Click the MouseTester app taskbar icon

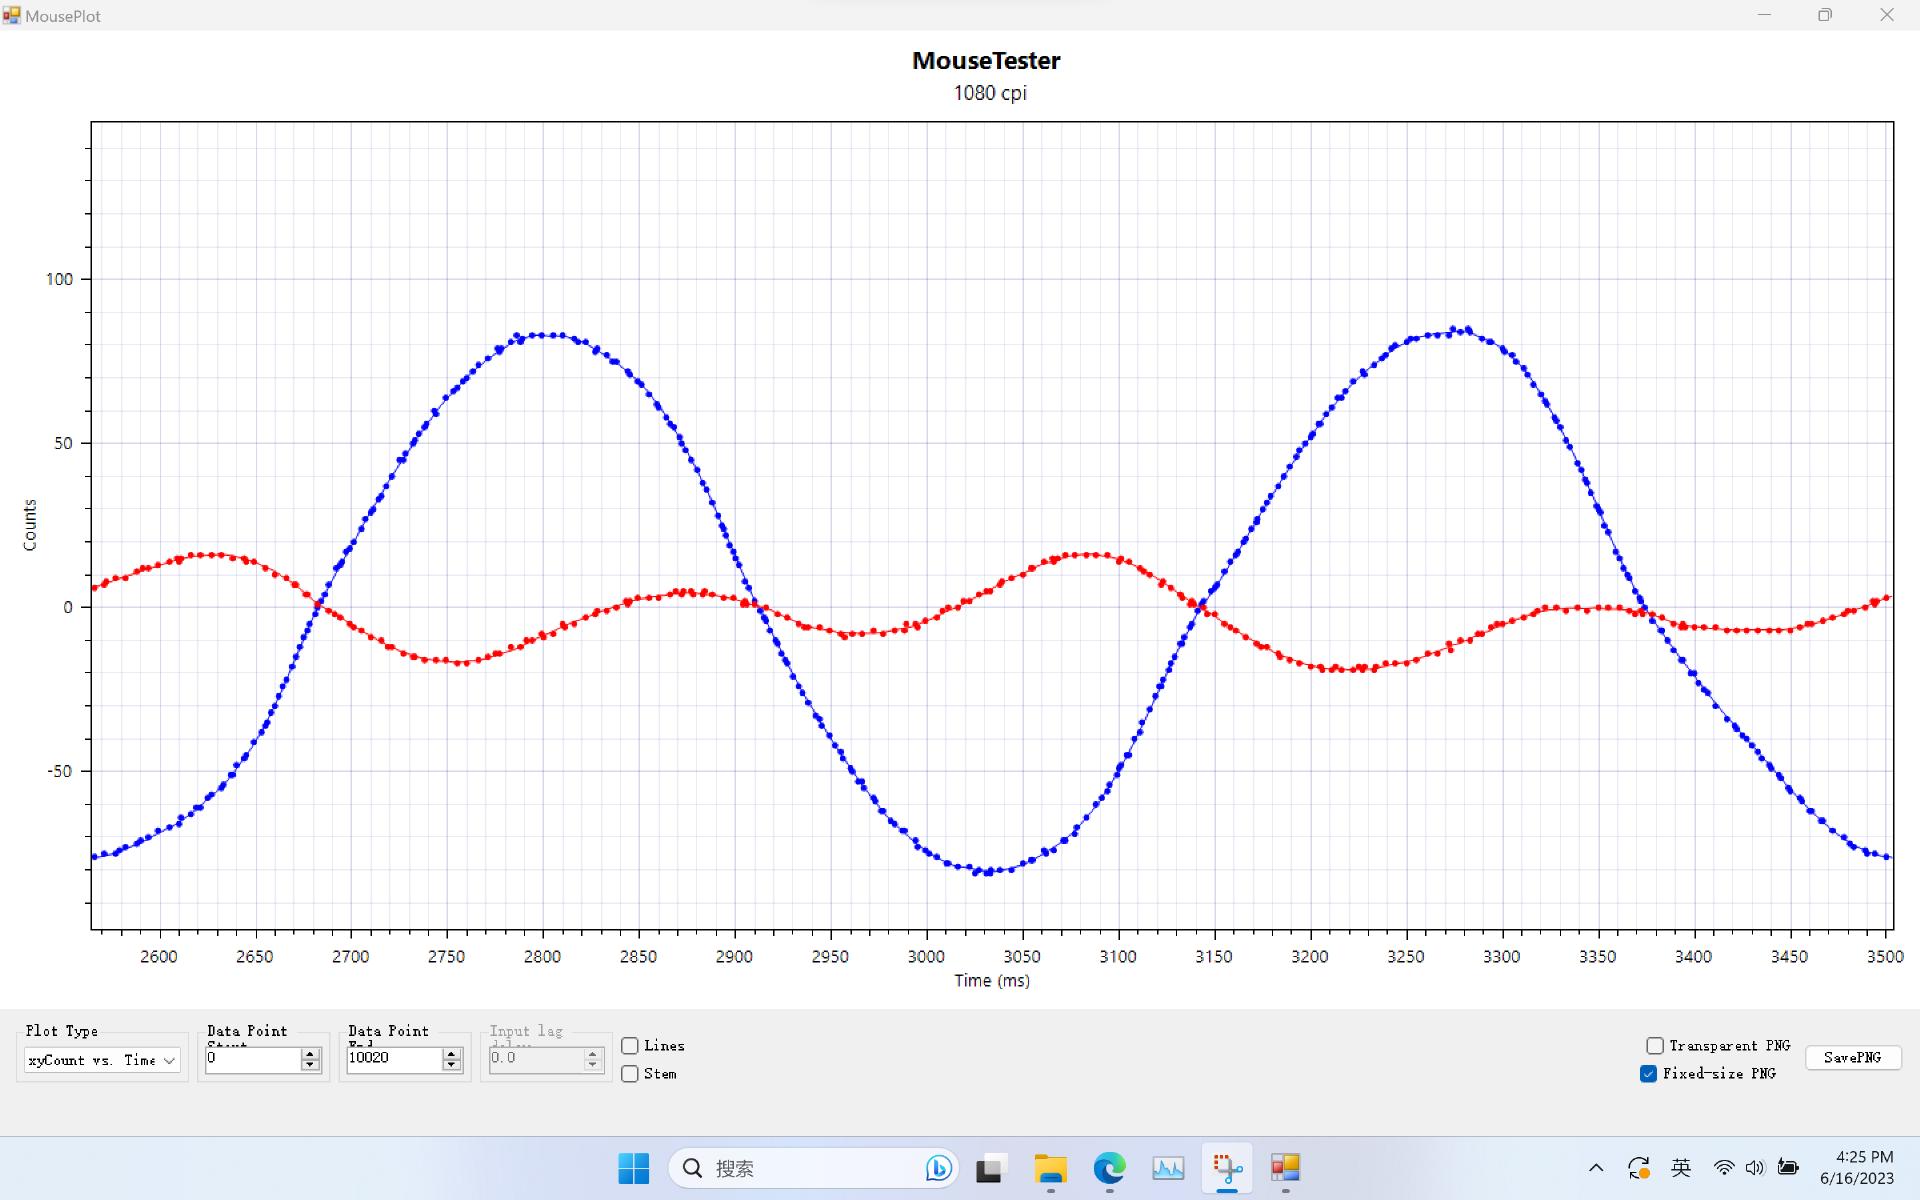1285,1168
